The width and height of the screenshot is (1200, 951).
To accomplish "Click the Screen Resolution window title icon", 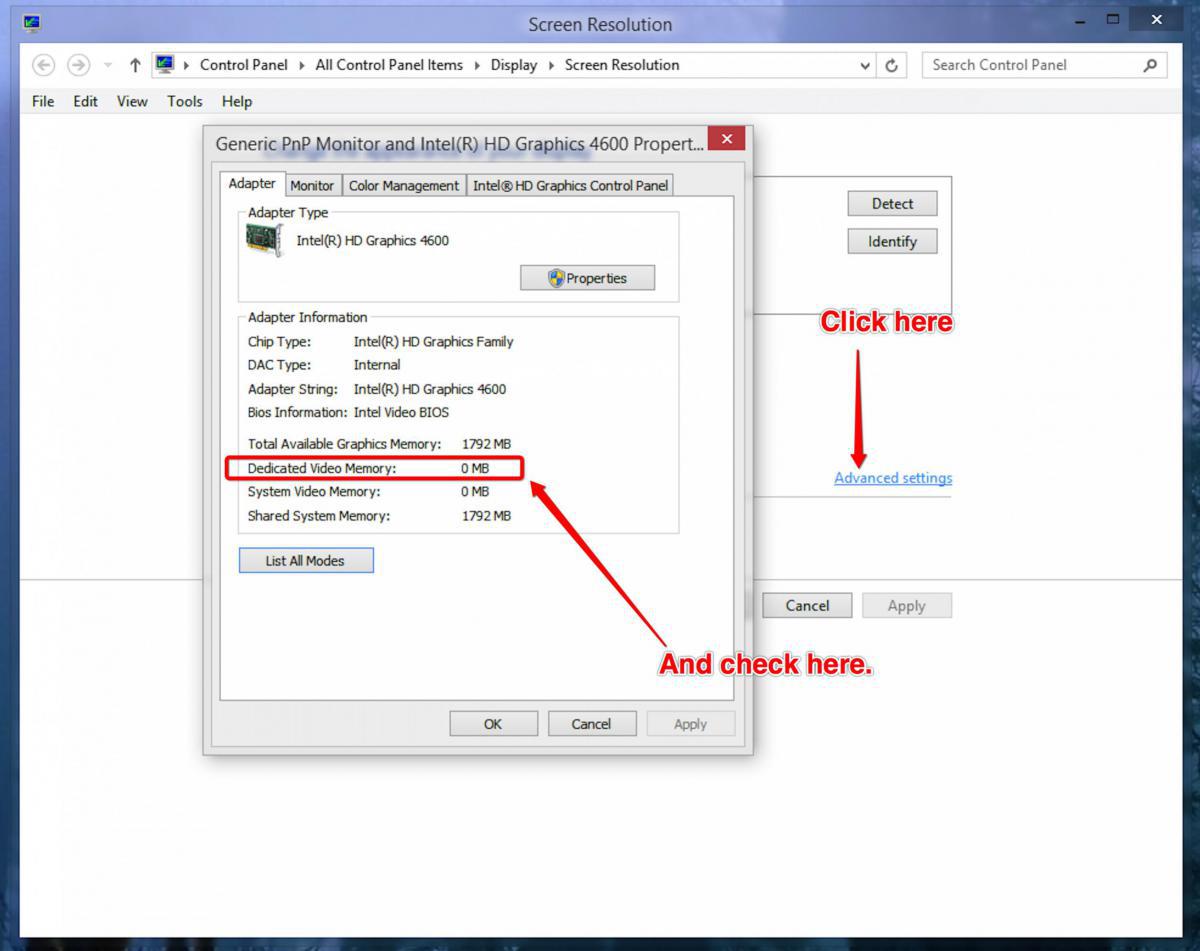I will click(x=32, y=22).
